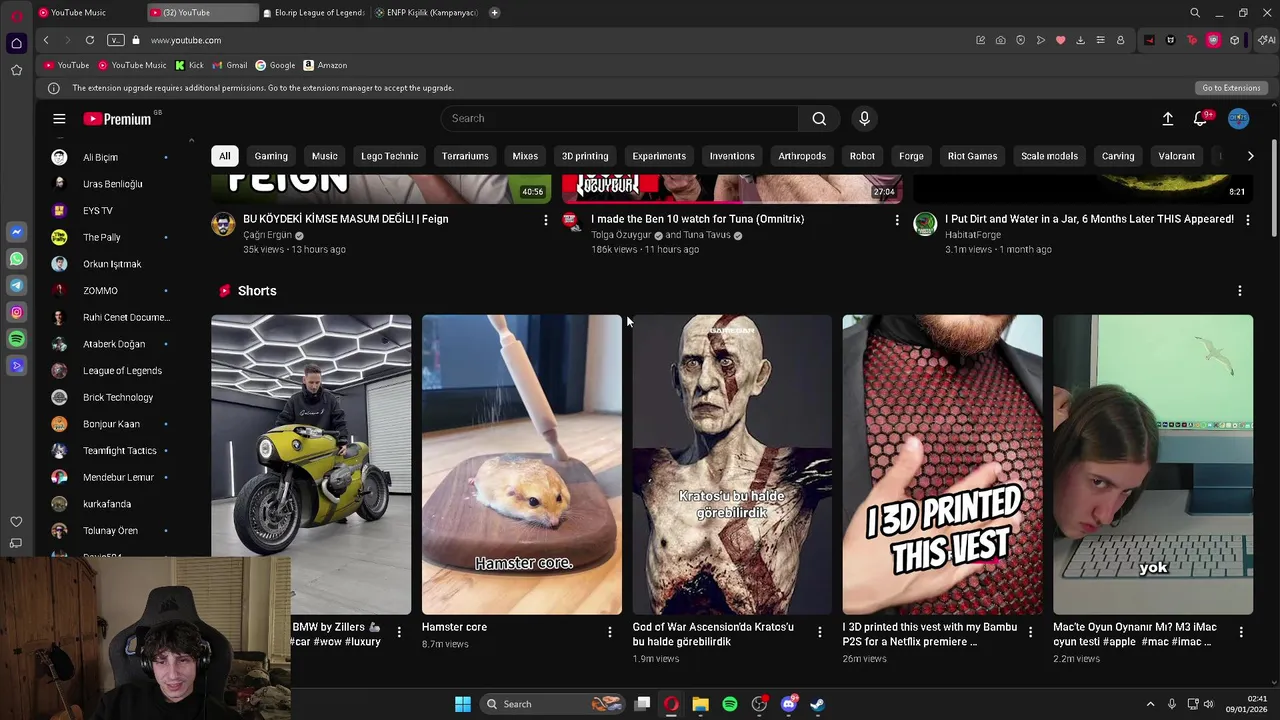Switch to the Elo.rip League tab
This screenshot has height=720, width=1280.
315,13
